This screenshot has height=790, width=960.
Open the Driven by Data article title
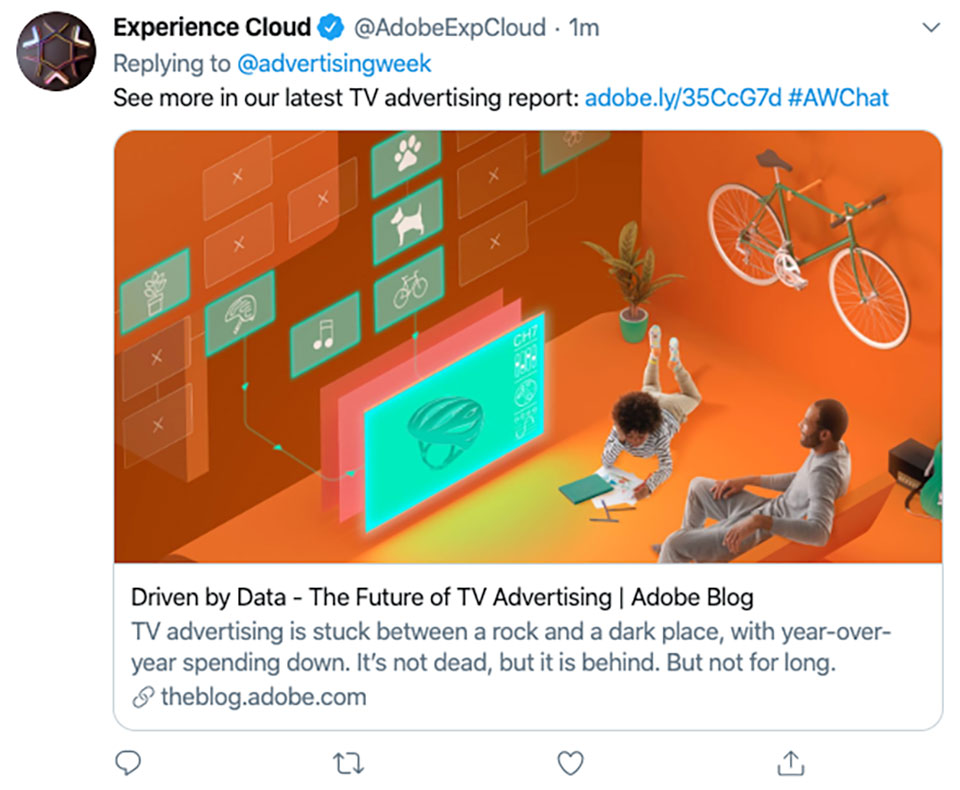[x=442, y=597]
